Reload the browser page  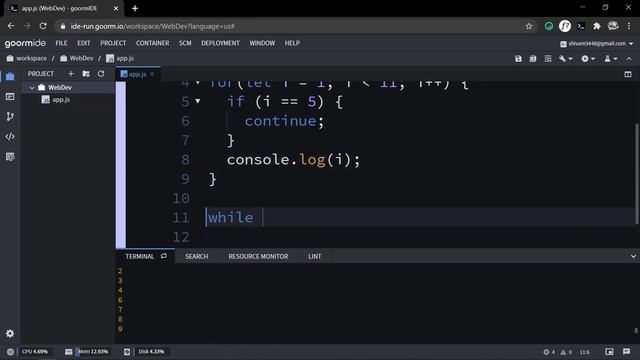click(43, 26)
